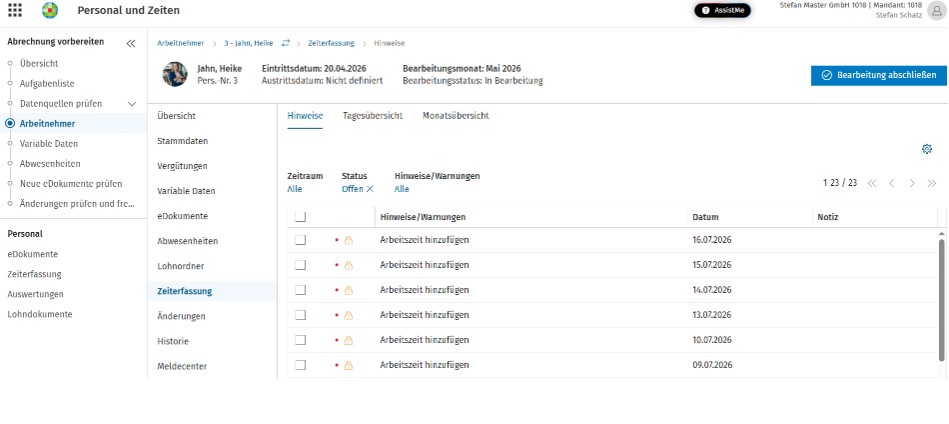The height and width of the screenshot is (424, 949).
Task: Click the table vertical scrollbar thumb
Action: pyautogui.click(x=941, y=300)
